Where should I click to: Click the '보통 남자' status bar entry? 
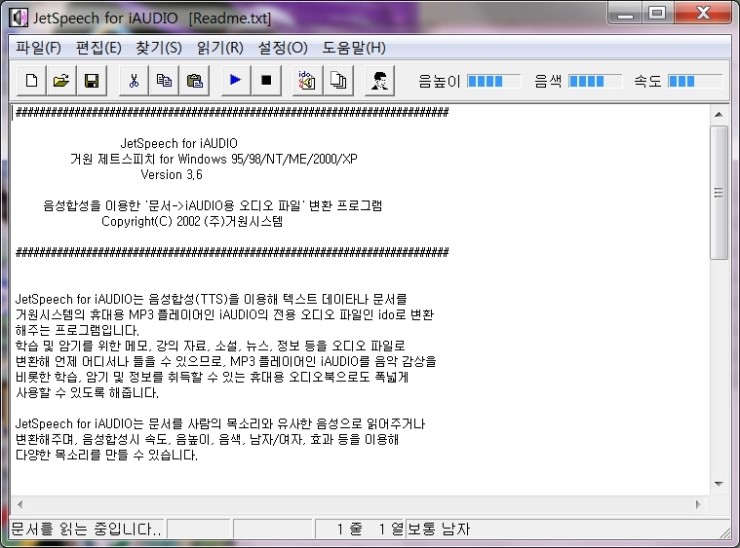[438, 529]
